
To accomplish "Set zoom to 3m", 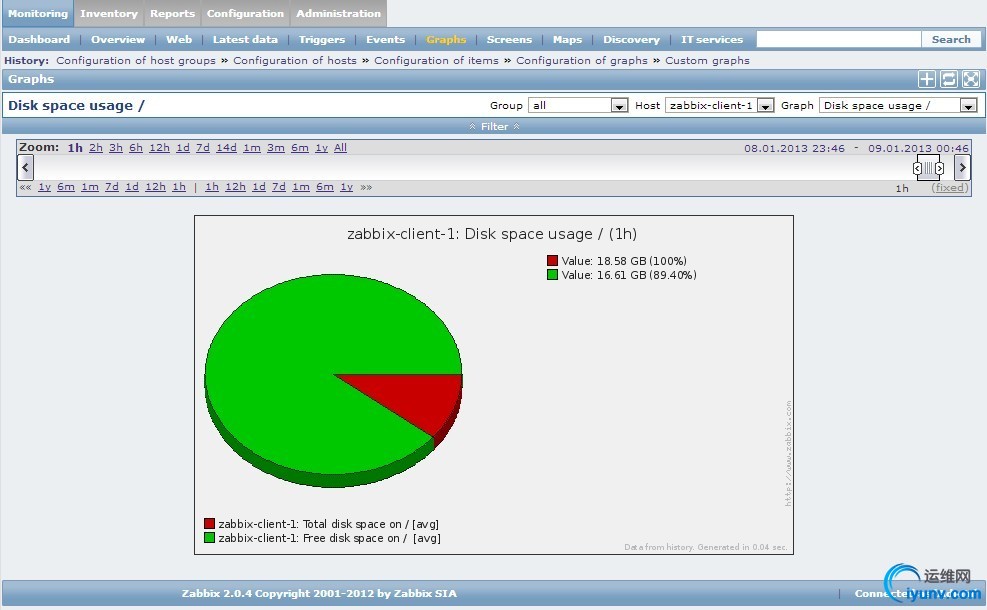I will (276, 147).
